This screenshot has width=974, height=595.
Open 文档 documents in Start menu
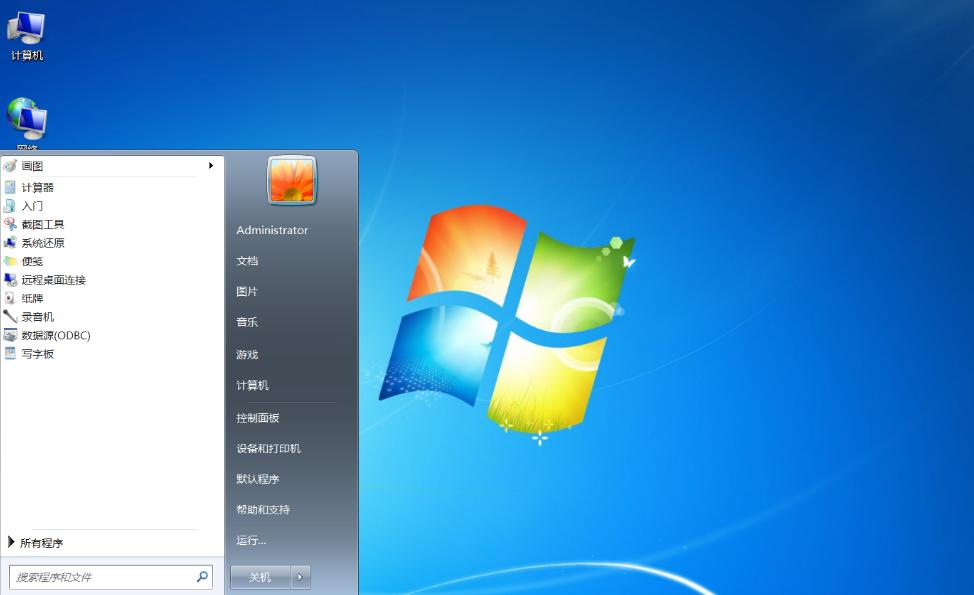point(247,261)
